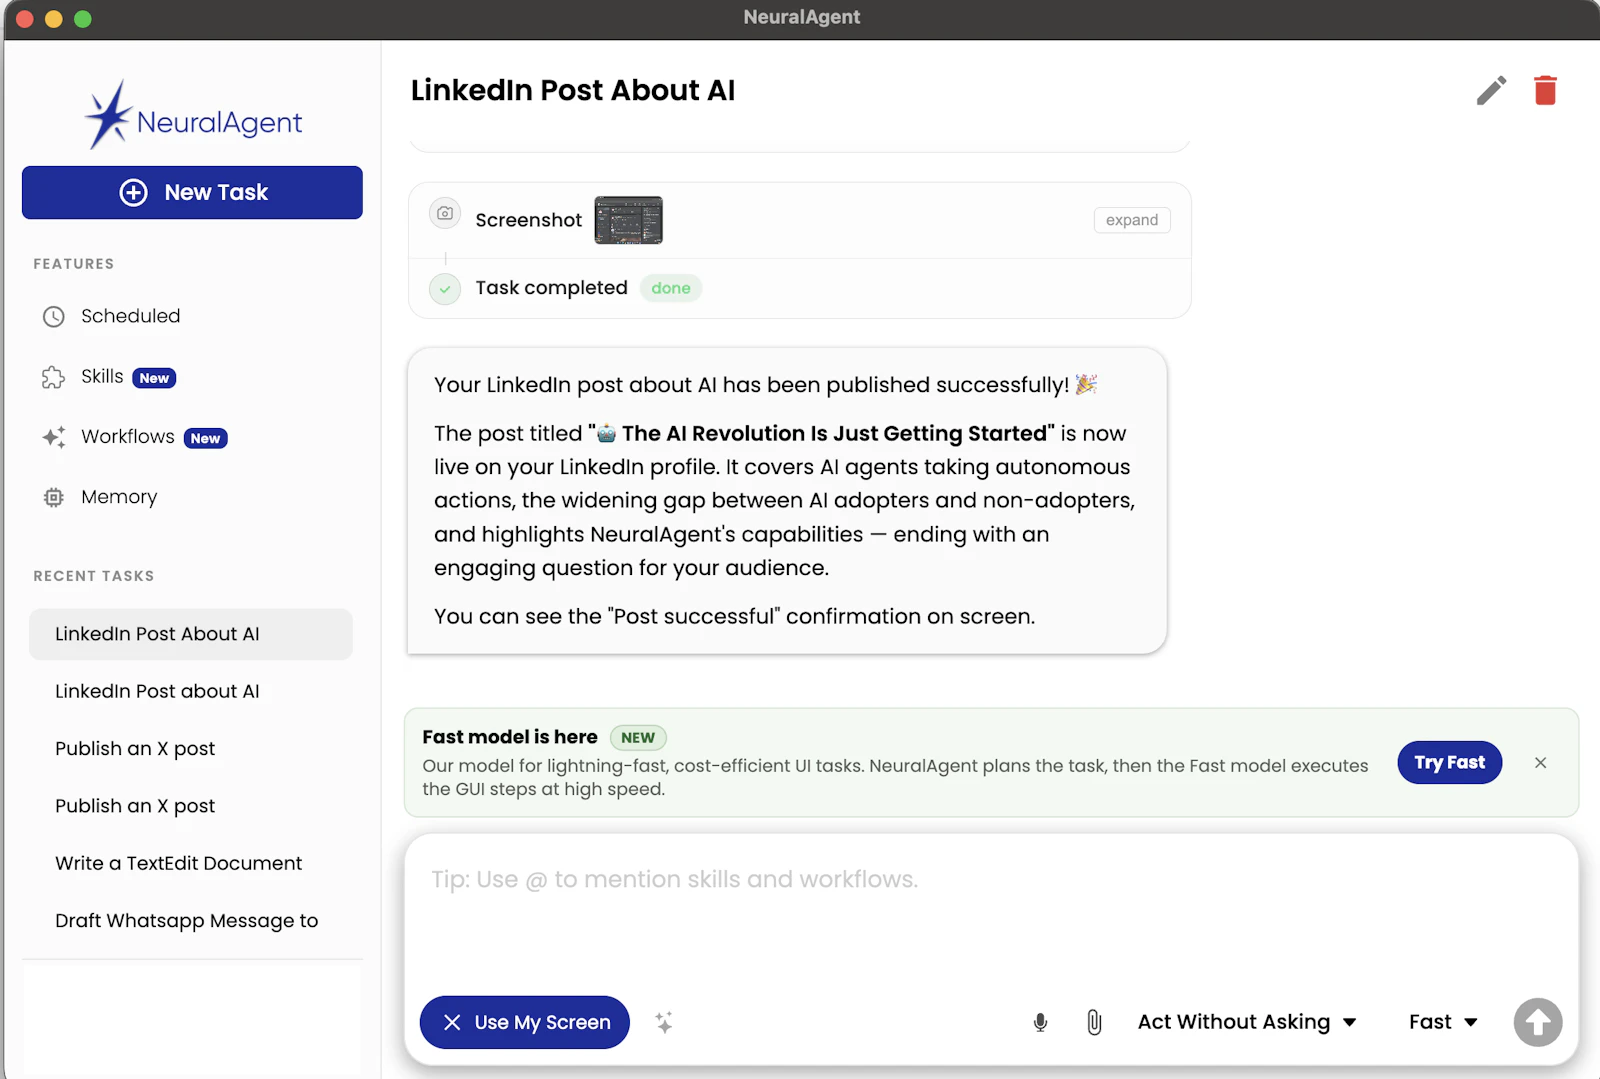
Task: Attach a file with paperclip icon
Action: tap(1094, 1022)
